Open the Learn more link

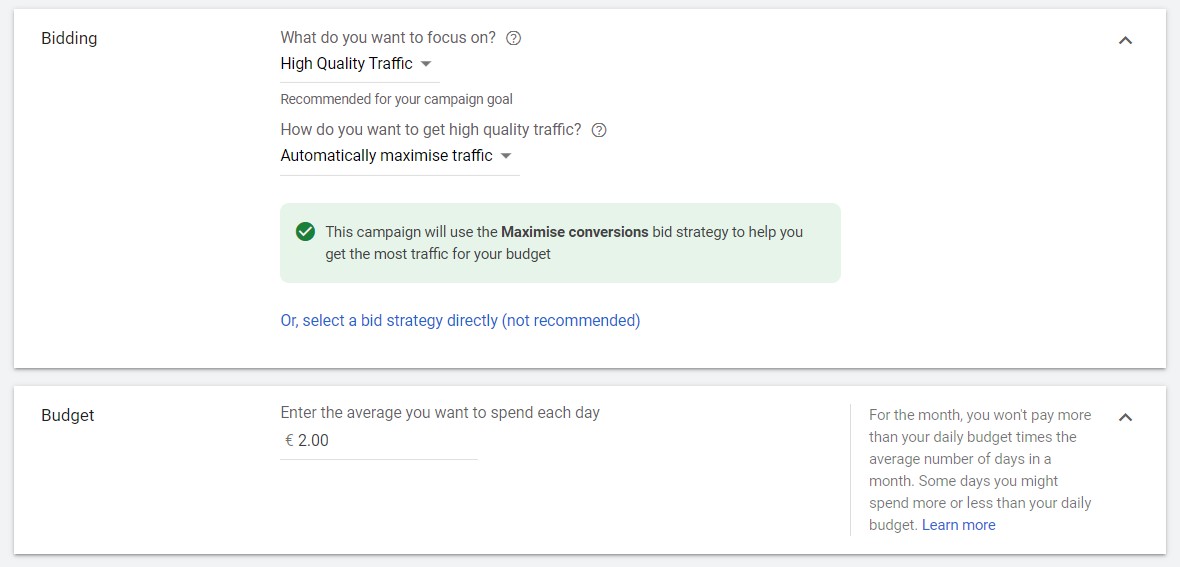coord(958,525)
